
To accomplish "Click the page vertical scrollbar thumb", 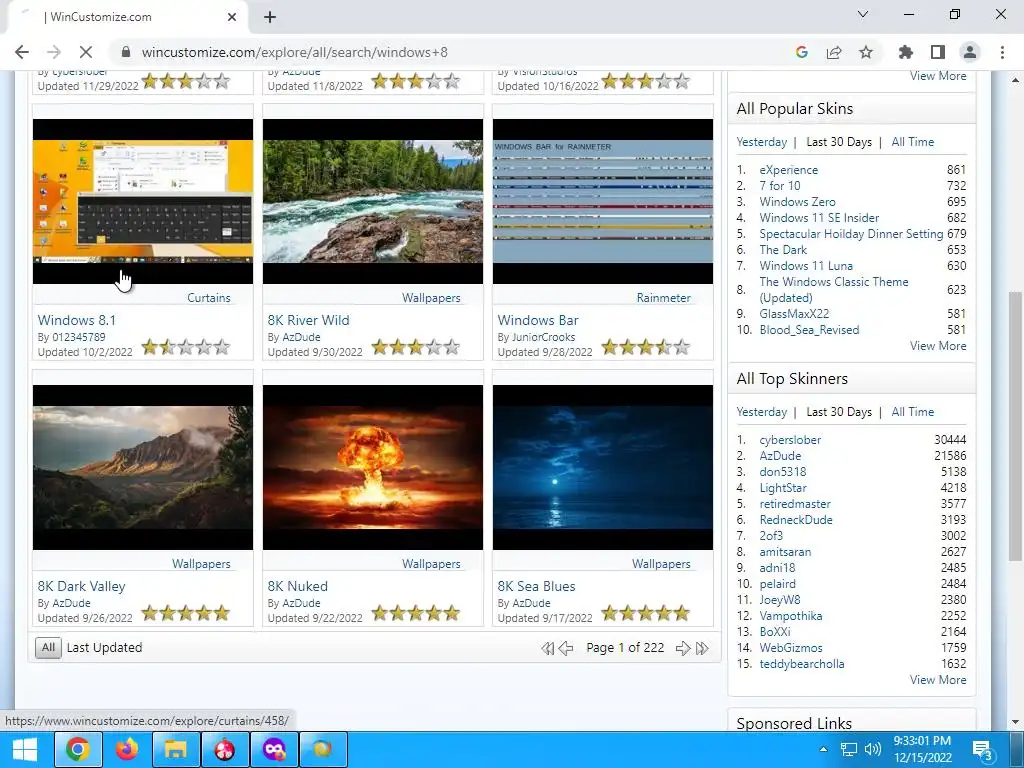I will (1014, 426).
